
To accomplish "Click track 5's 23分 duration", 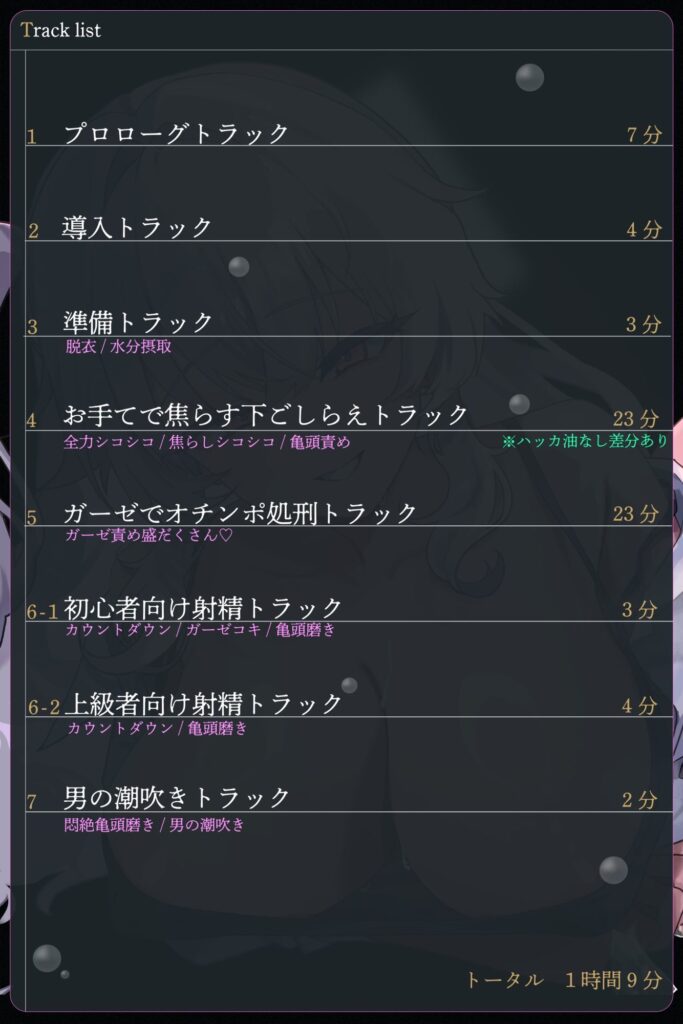I will pos(637,514).
